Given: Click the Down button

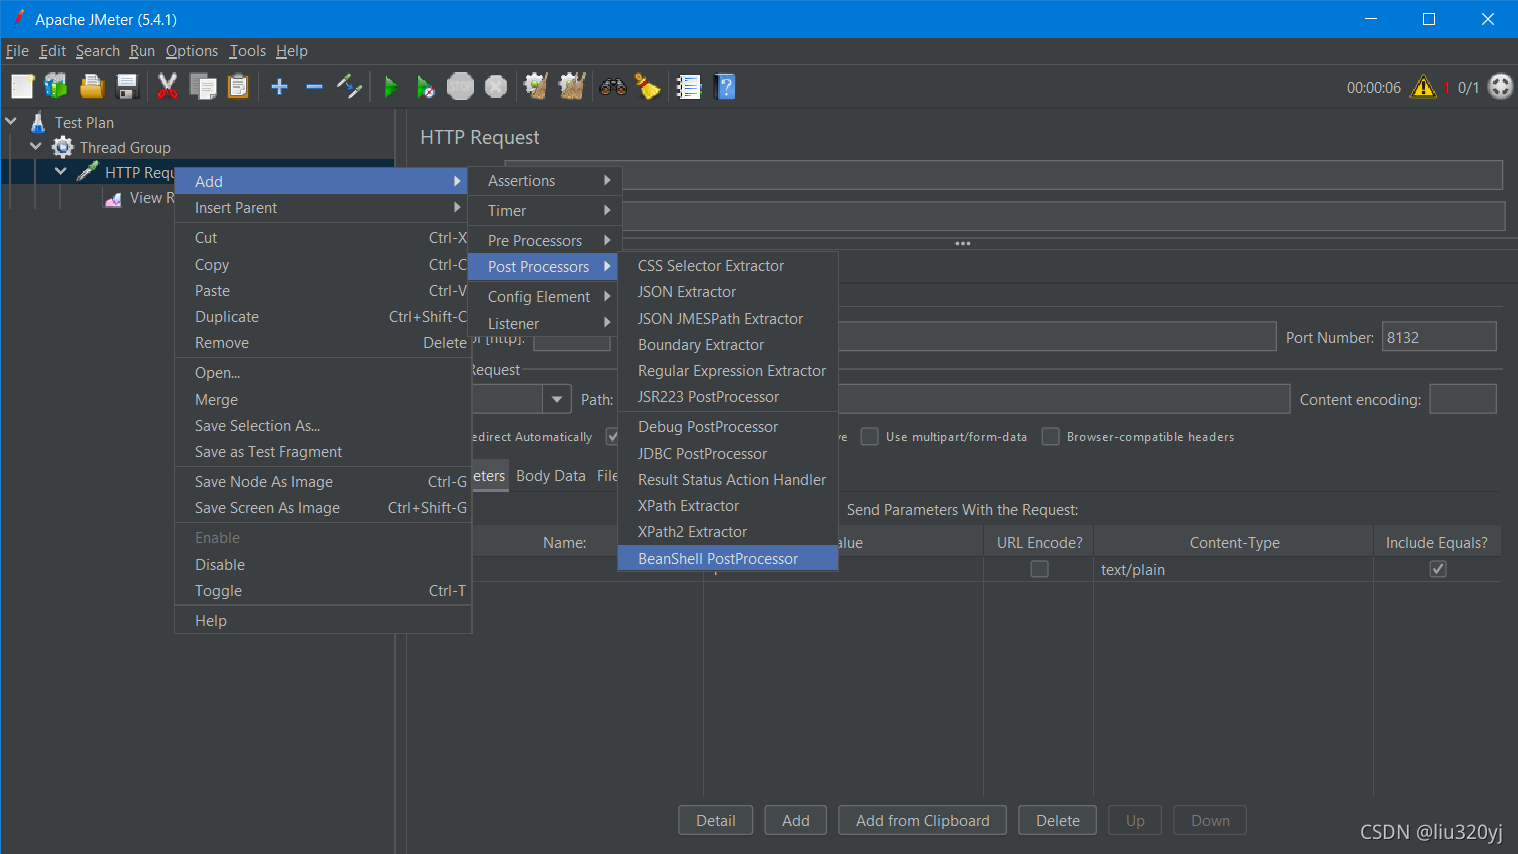Looking at the screenshot, I should (1211, 821).
